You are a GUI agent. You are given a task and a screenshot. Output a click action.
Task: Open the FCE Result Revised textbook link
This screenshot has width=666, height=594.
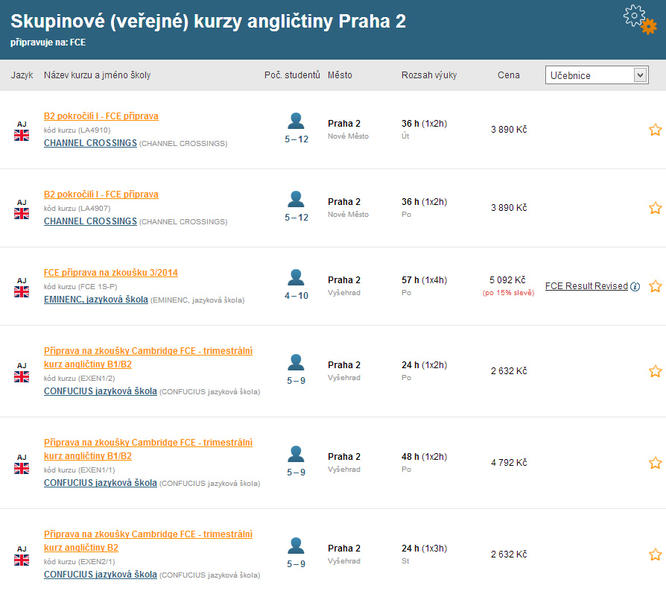(586, 286)
